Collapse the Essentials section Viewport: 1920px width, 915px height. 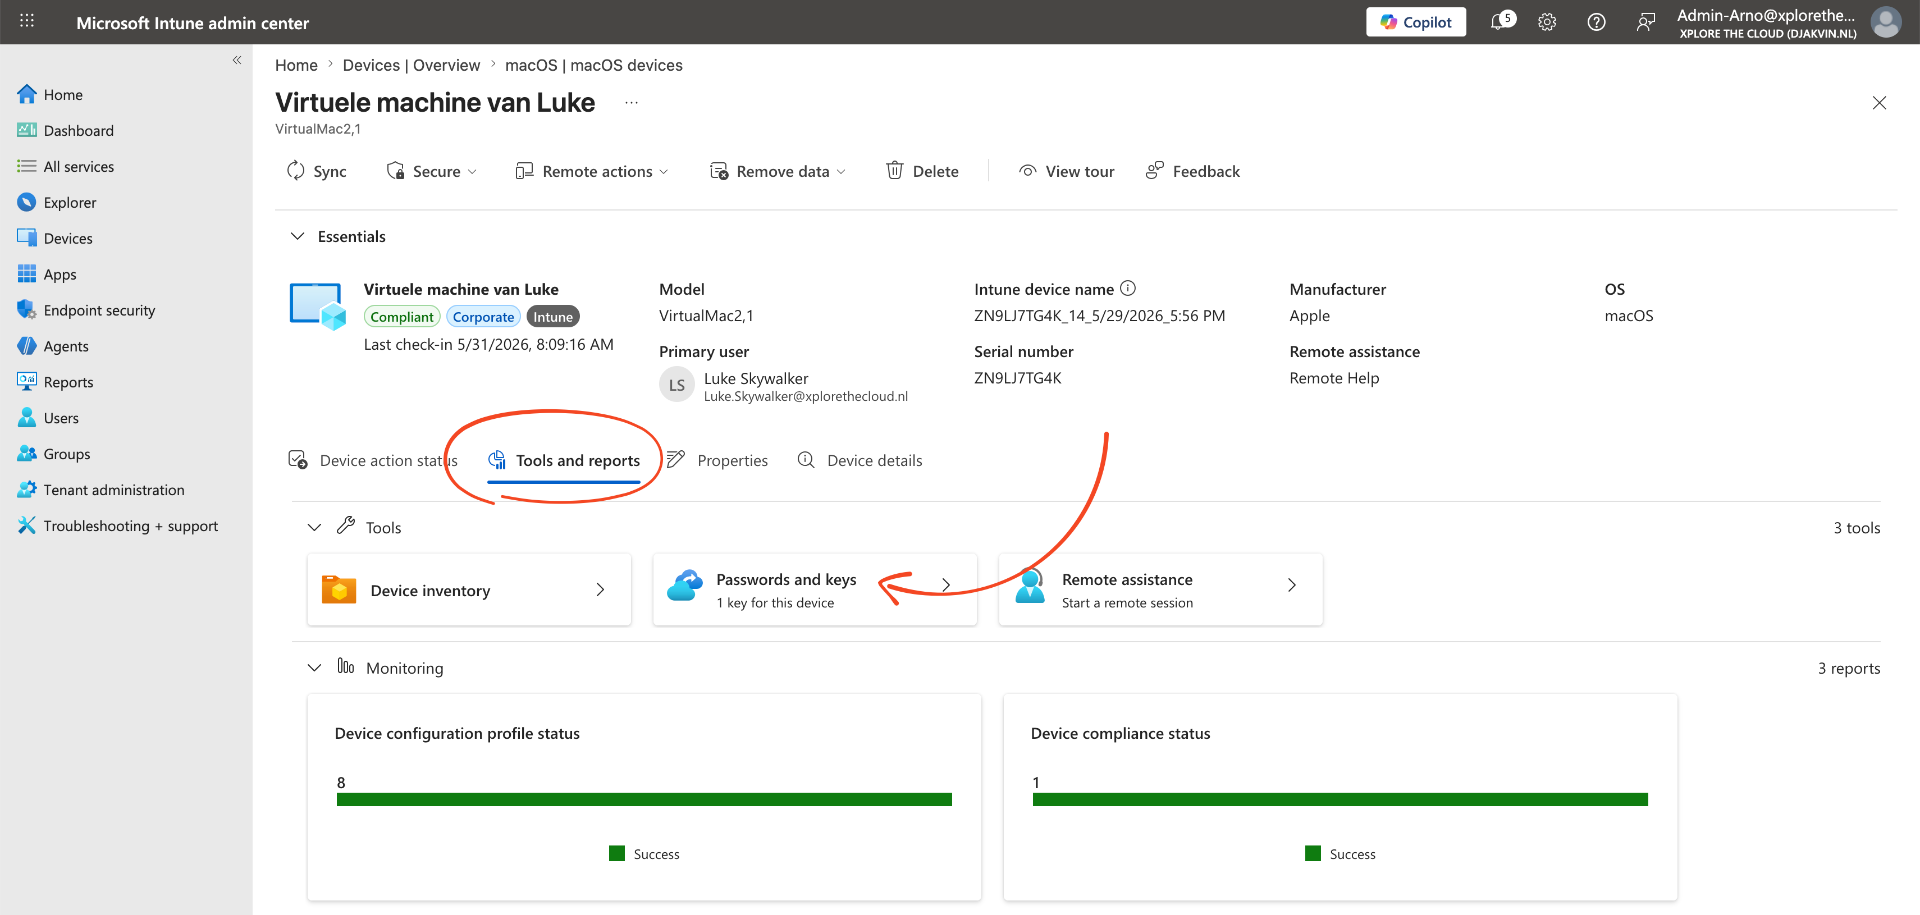(297, 236)
